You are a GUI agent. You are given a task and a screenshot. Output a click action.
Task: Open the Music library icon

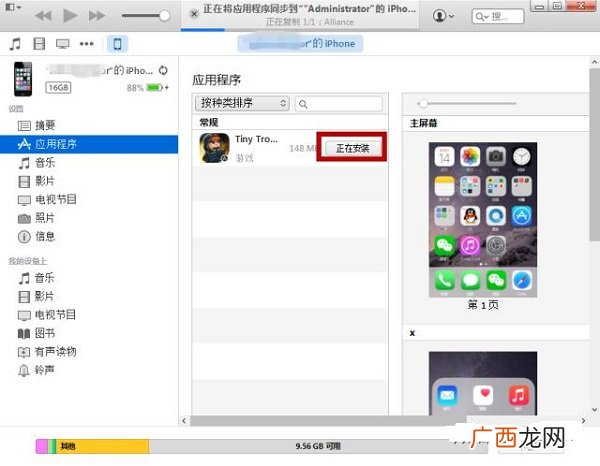point(15,44)
